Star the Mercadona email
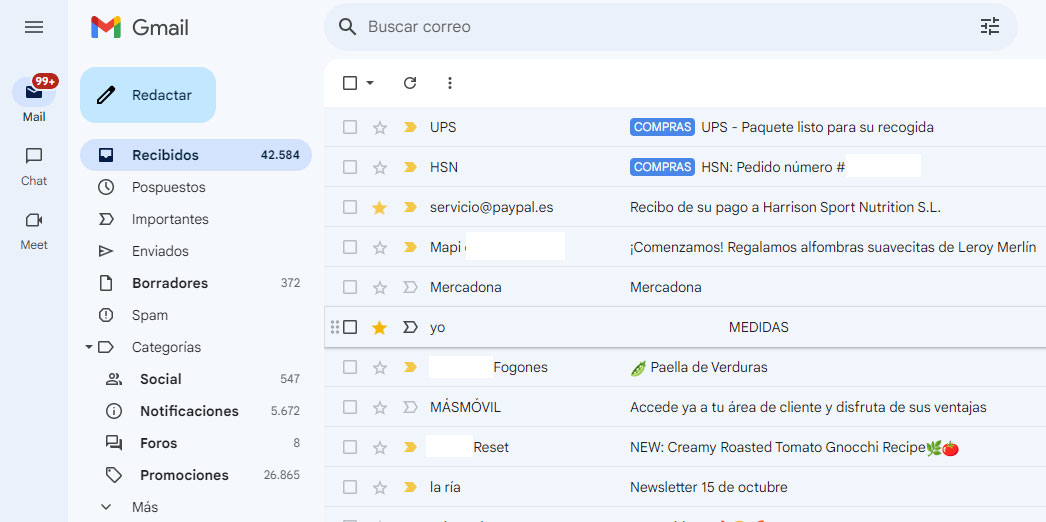 (380, 287)
